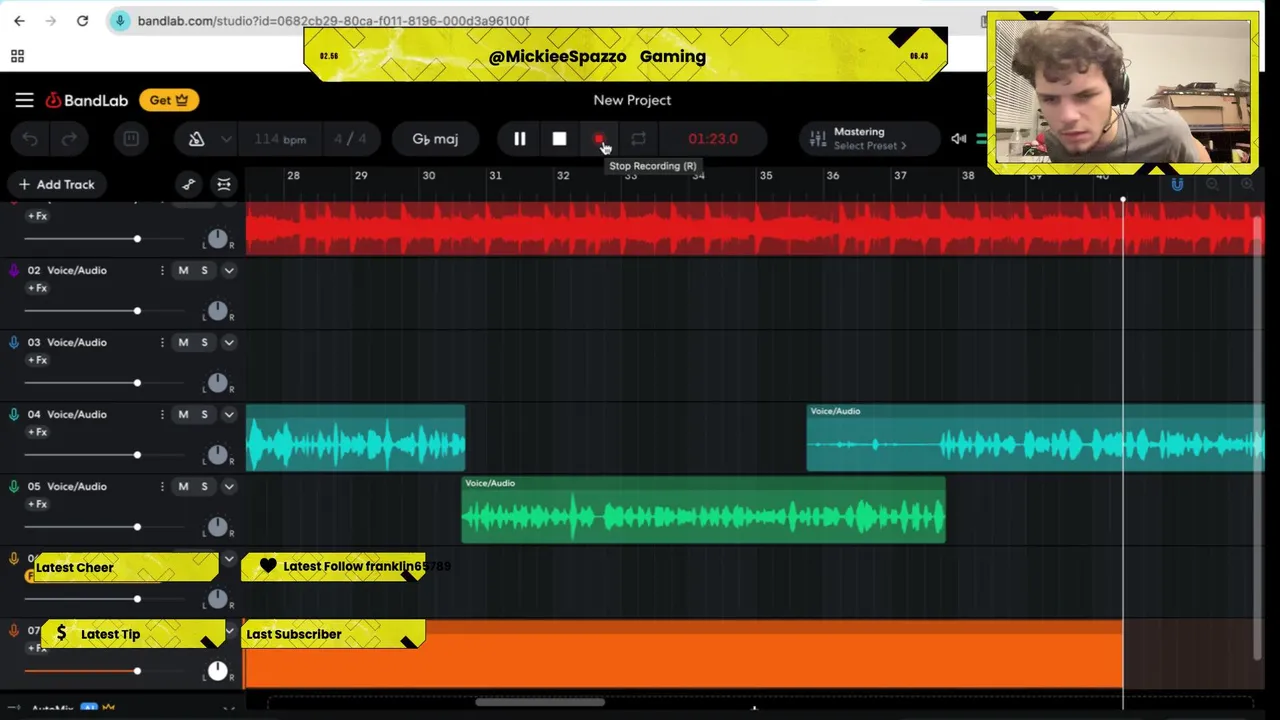Click the track 02 volume slider handle
Viewport: 1280px width, 720px height.
tap(137, 311)
